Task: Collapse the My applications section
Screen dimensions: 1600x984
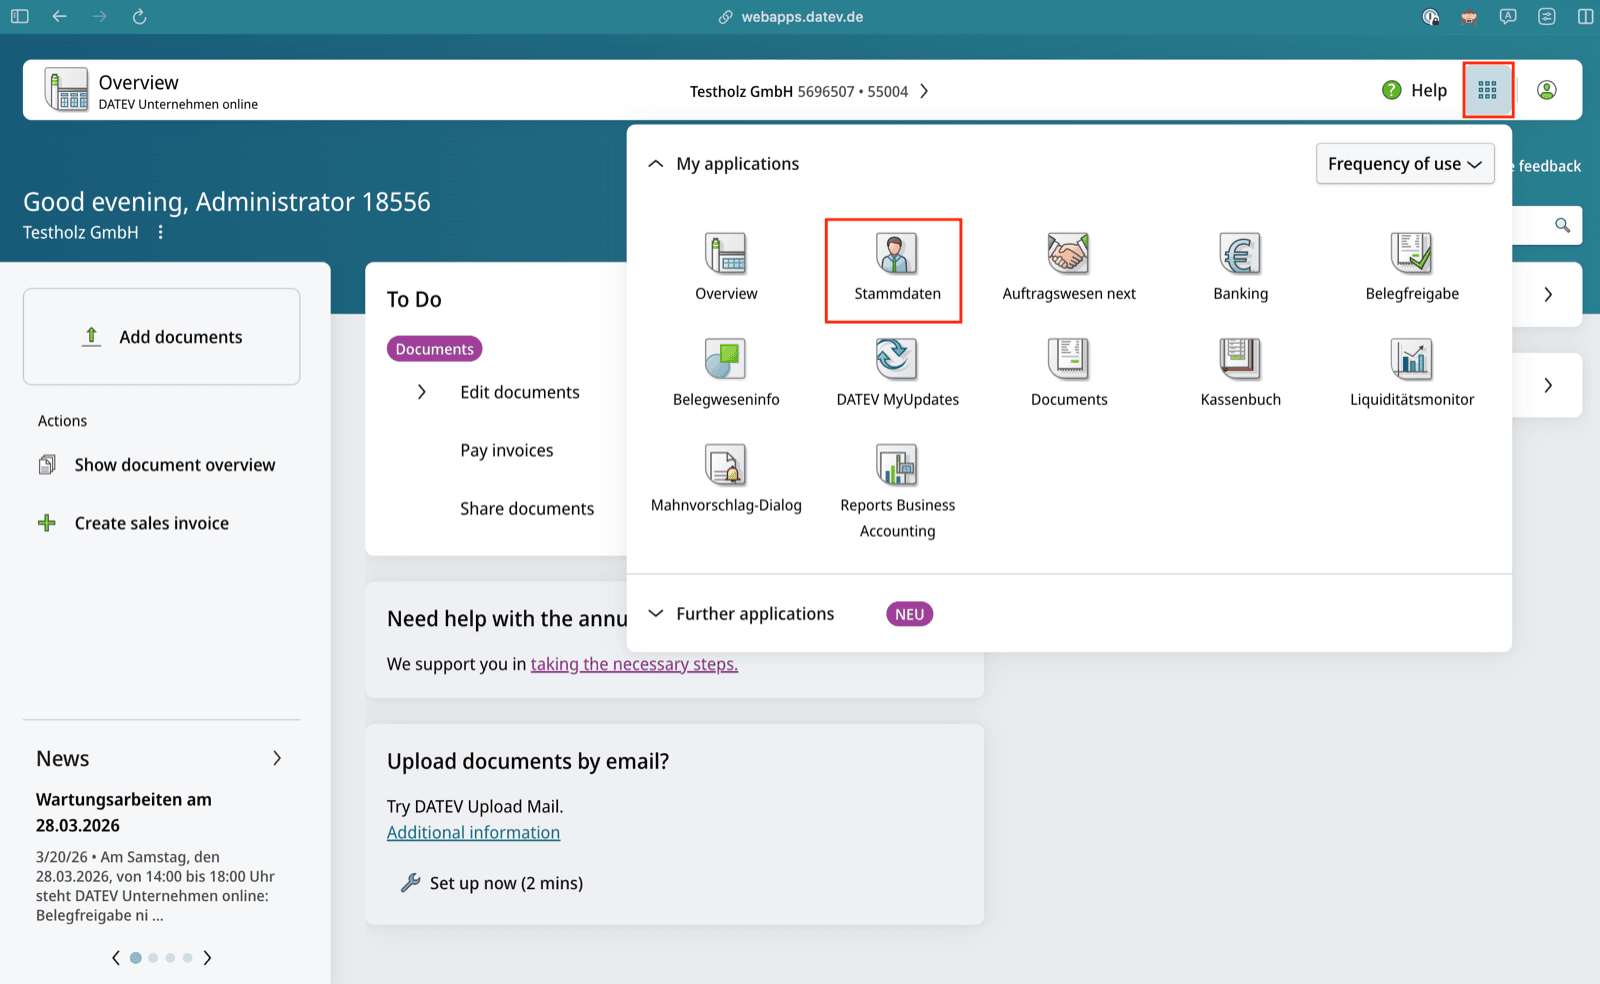Action: (x=656, y=164)
